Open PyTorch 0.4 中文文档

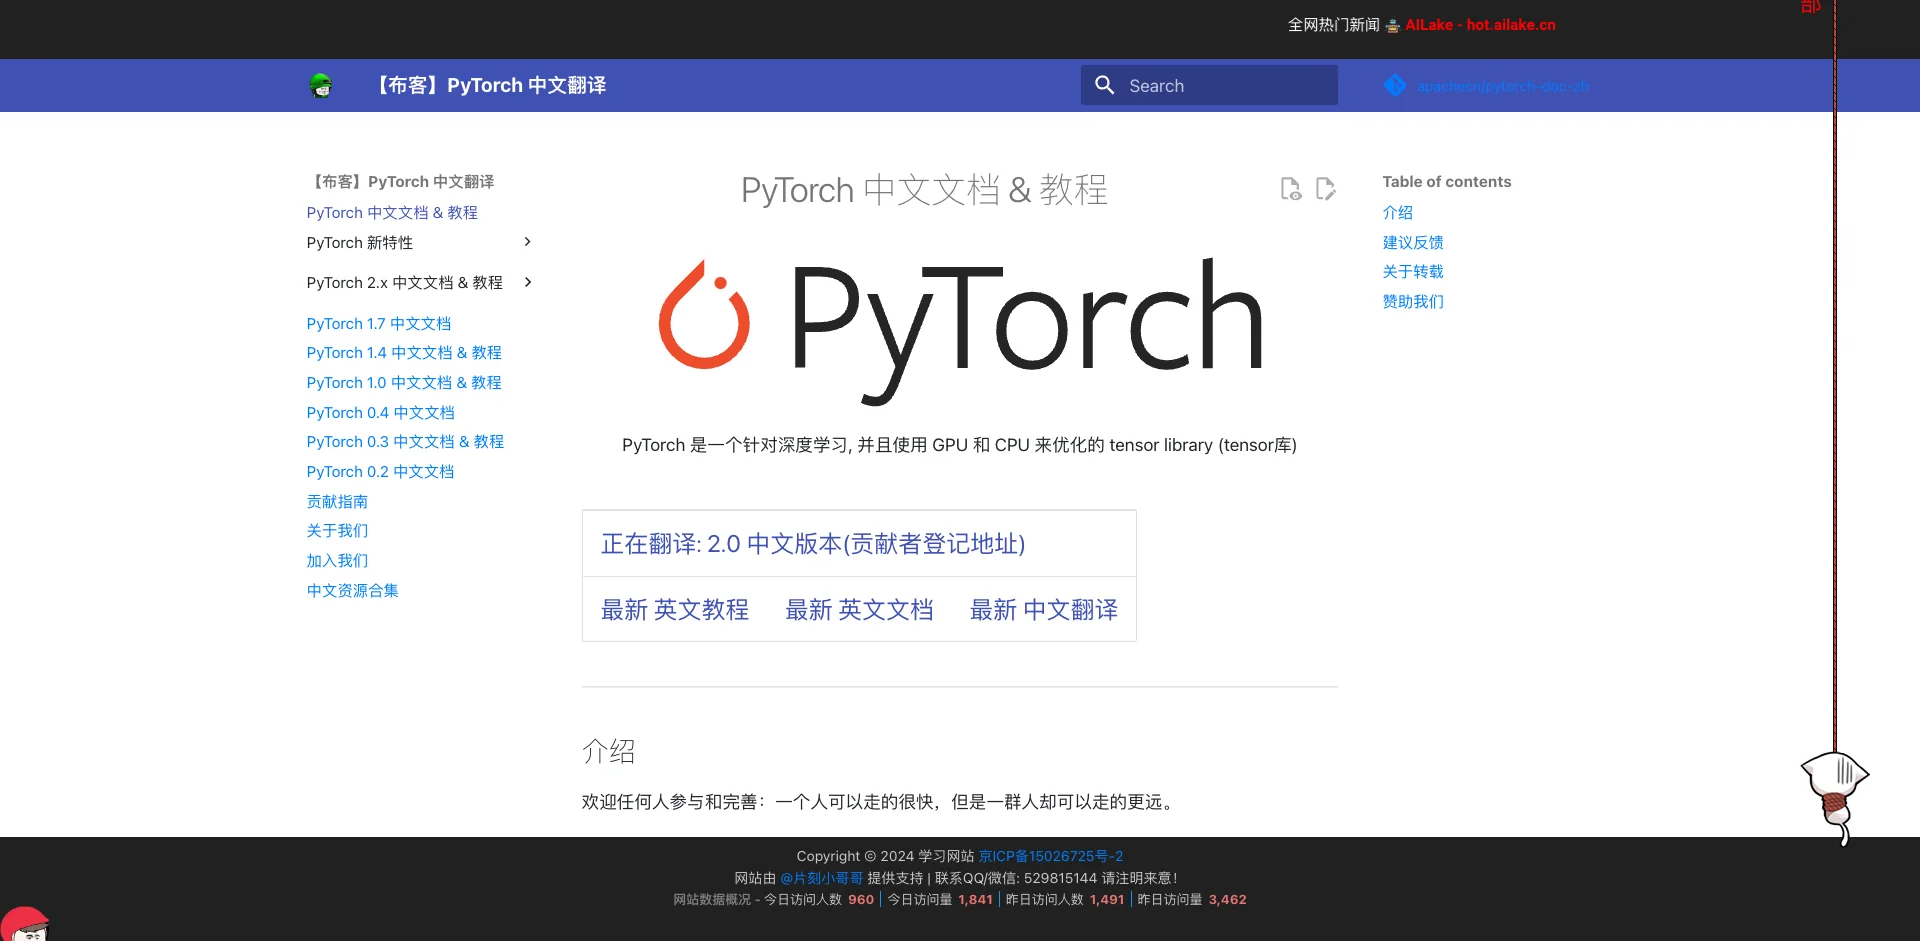coord(380,413)
